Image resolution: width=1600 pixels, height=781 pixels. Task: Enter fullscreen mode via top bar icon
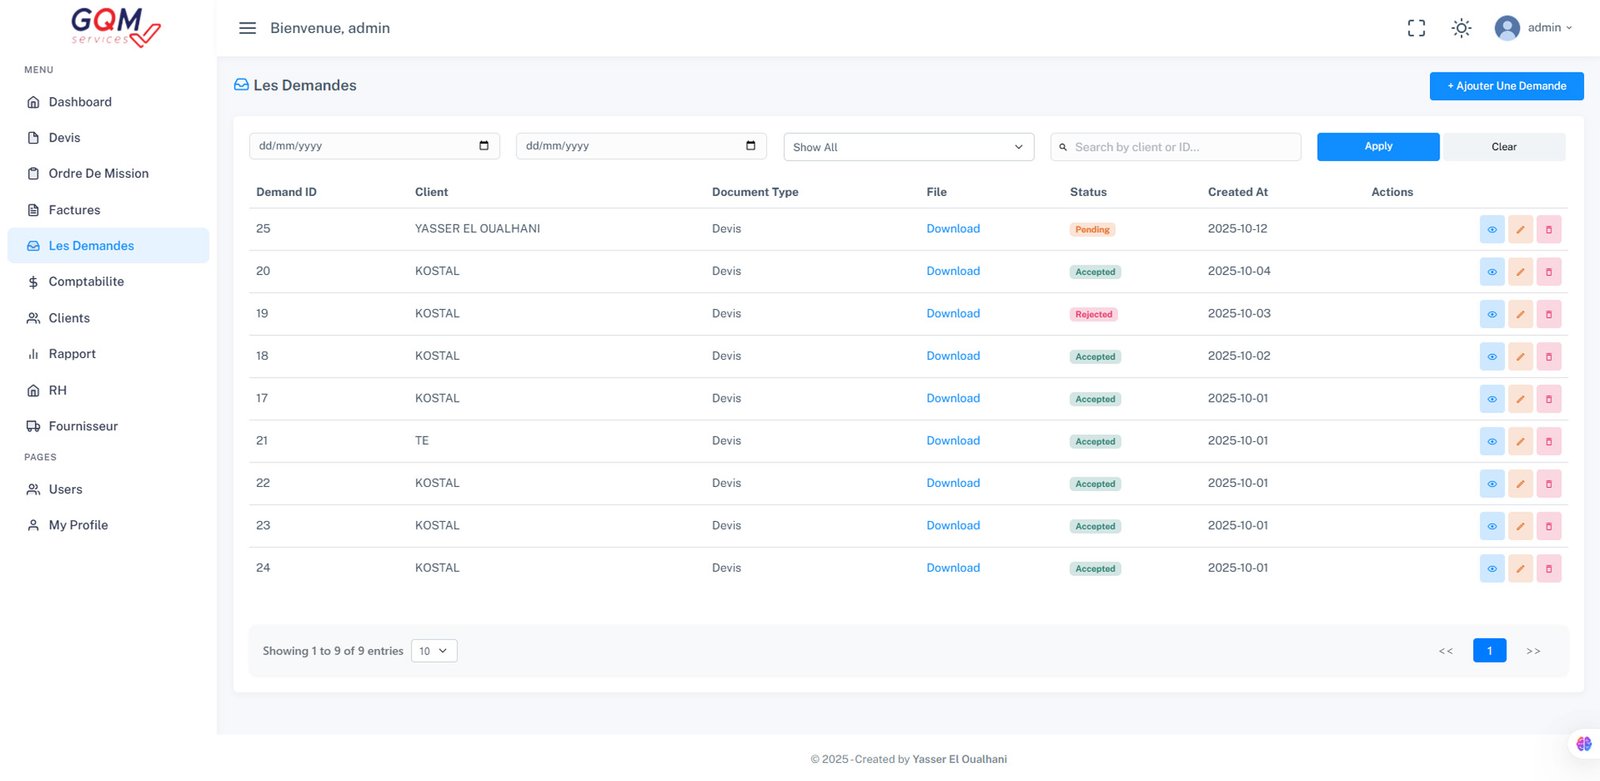[1416, 28]
